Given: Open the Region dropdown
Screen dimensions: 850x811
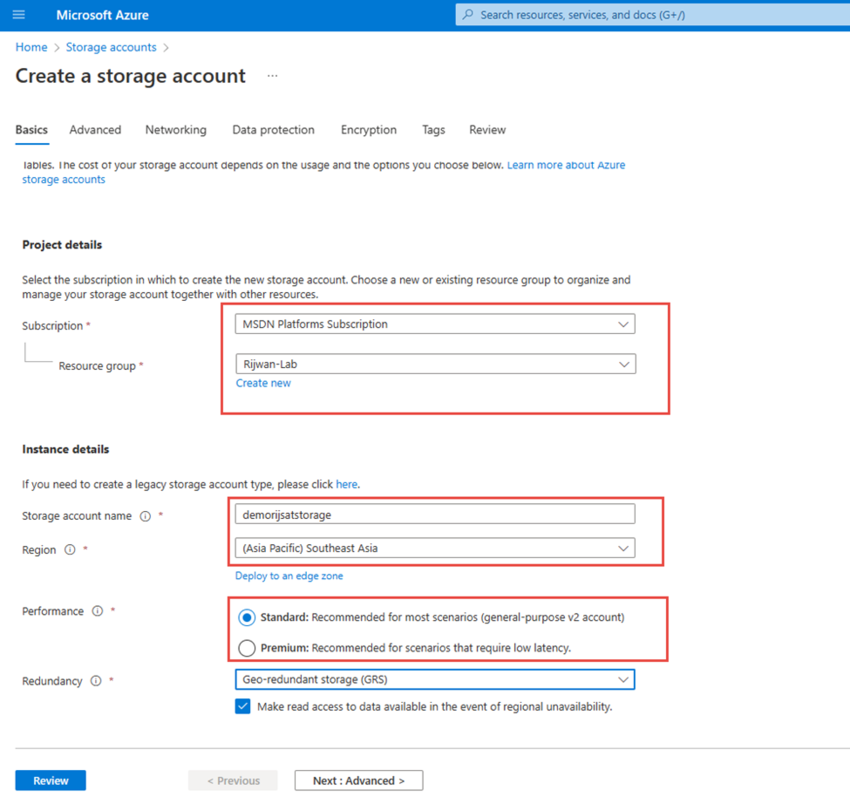Looking at the screenshot, I should [435, 548].
